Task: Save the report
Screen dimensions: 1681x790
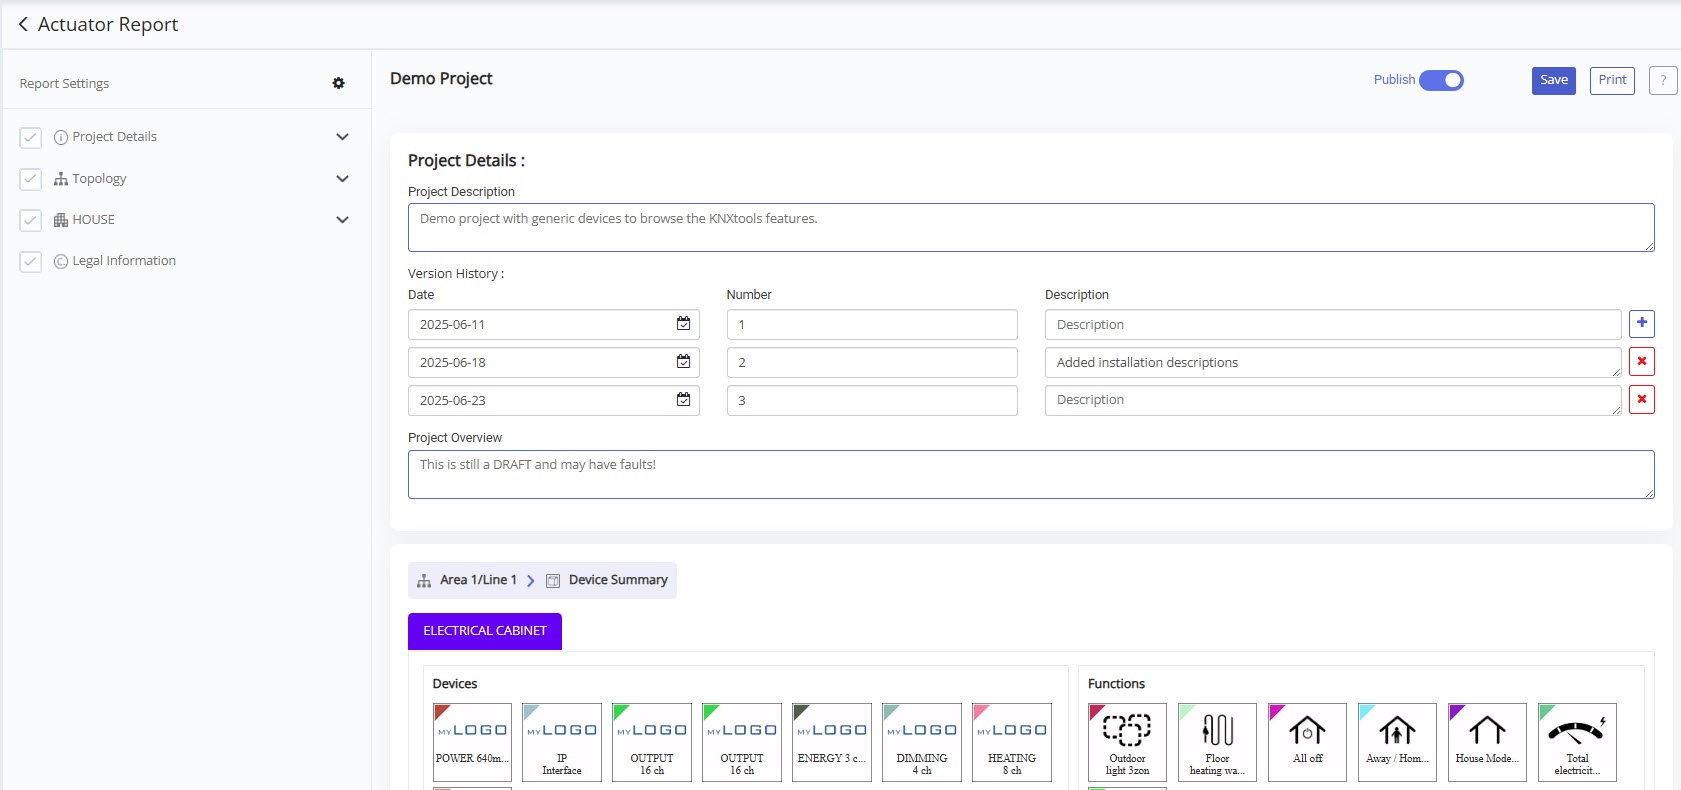Action: (x=1554, y=81)
